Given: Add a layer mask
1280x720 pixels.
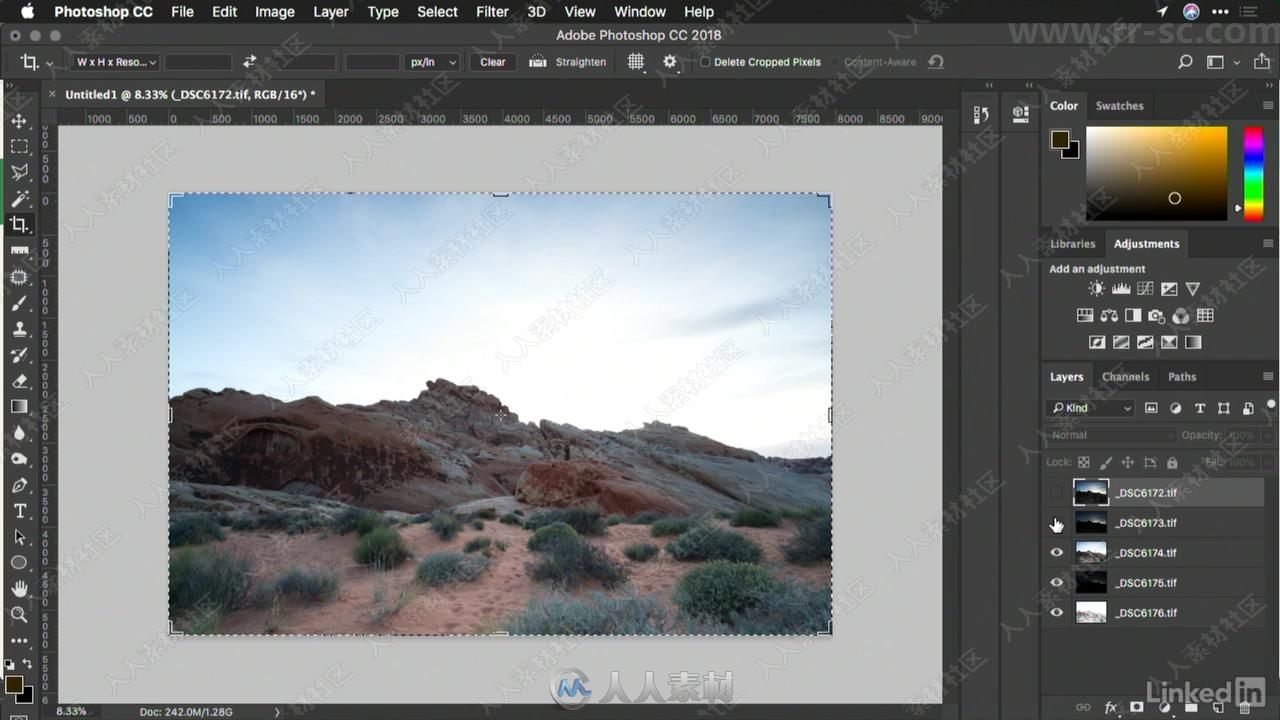Looking at the screenshot, I should [1137, 707].
